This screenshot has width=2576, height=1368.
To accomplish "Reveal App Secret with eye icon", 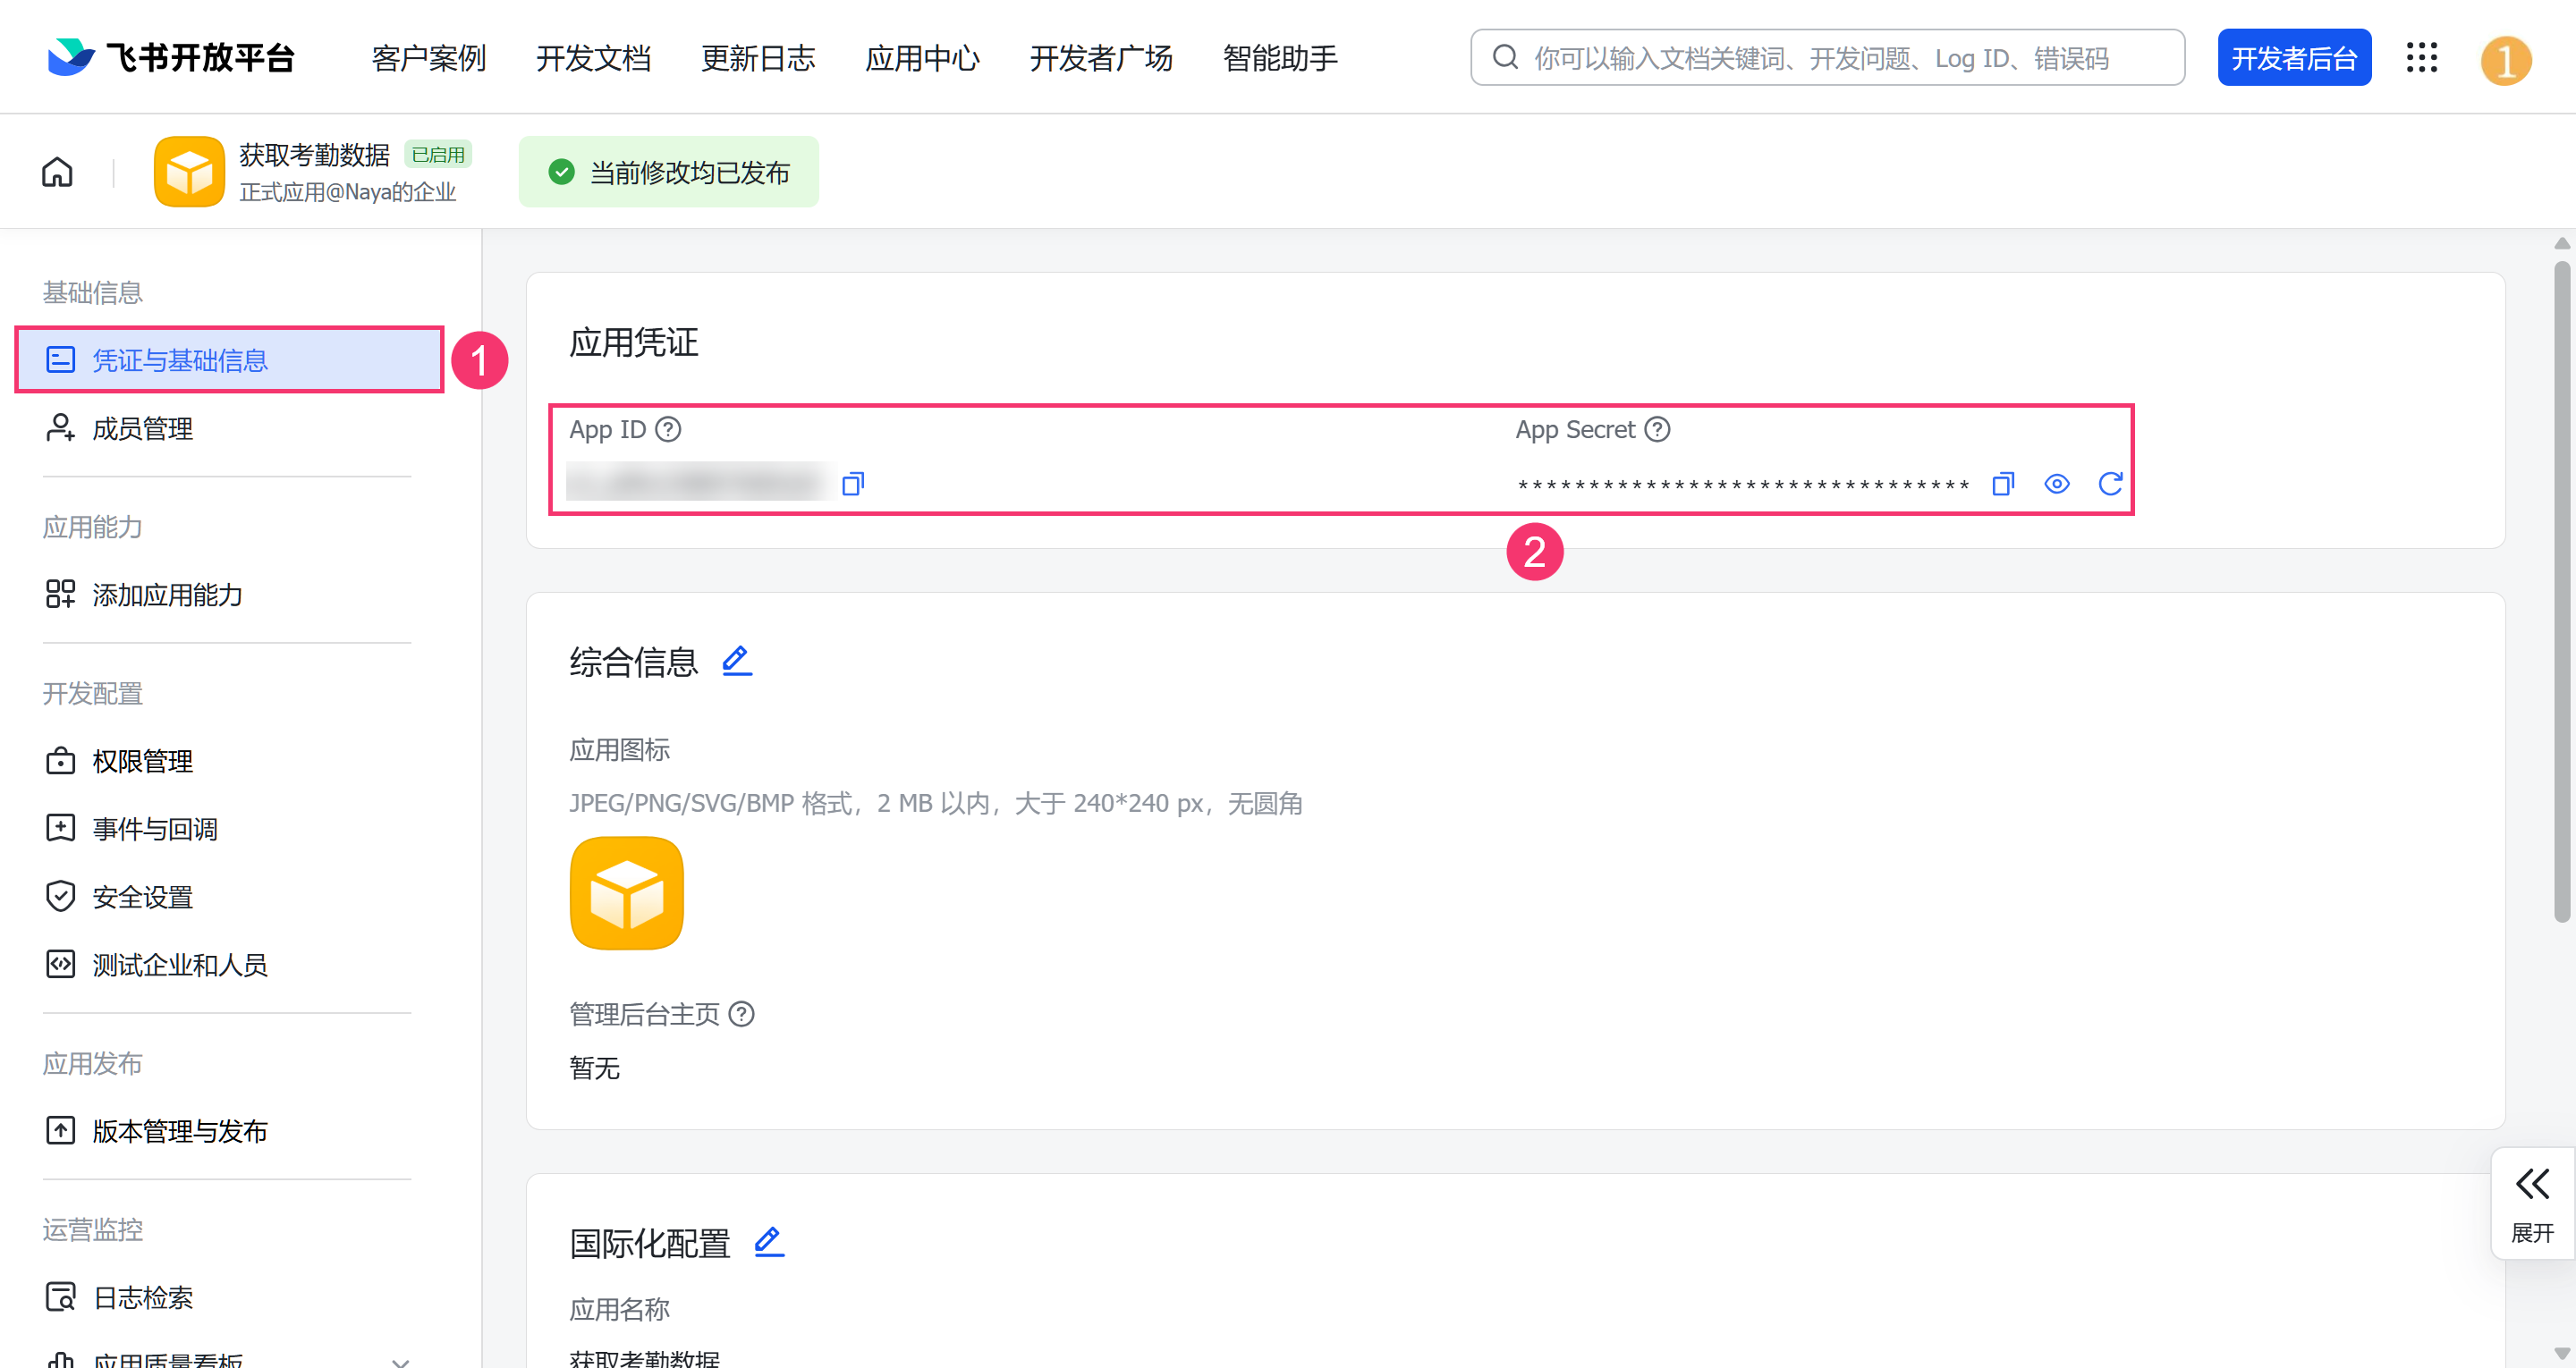I will [2056, 484].
